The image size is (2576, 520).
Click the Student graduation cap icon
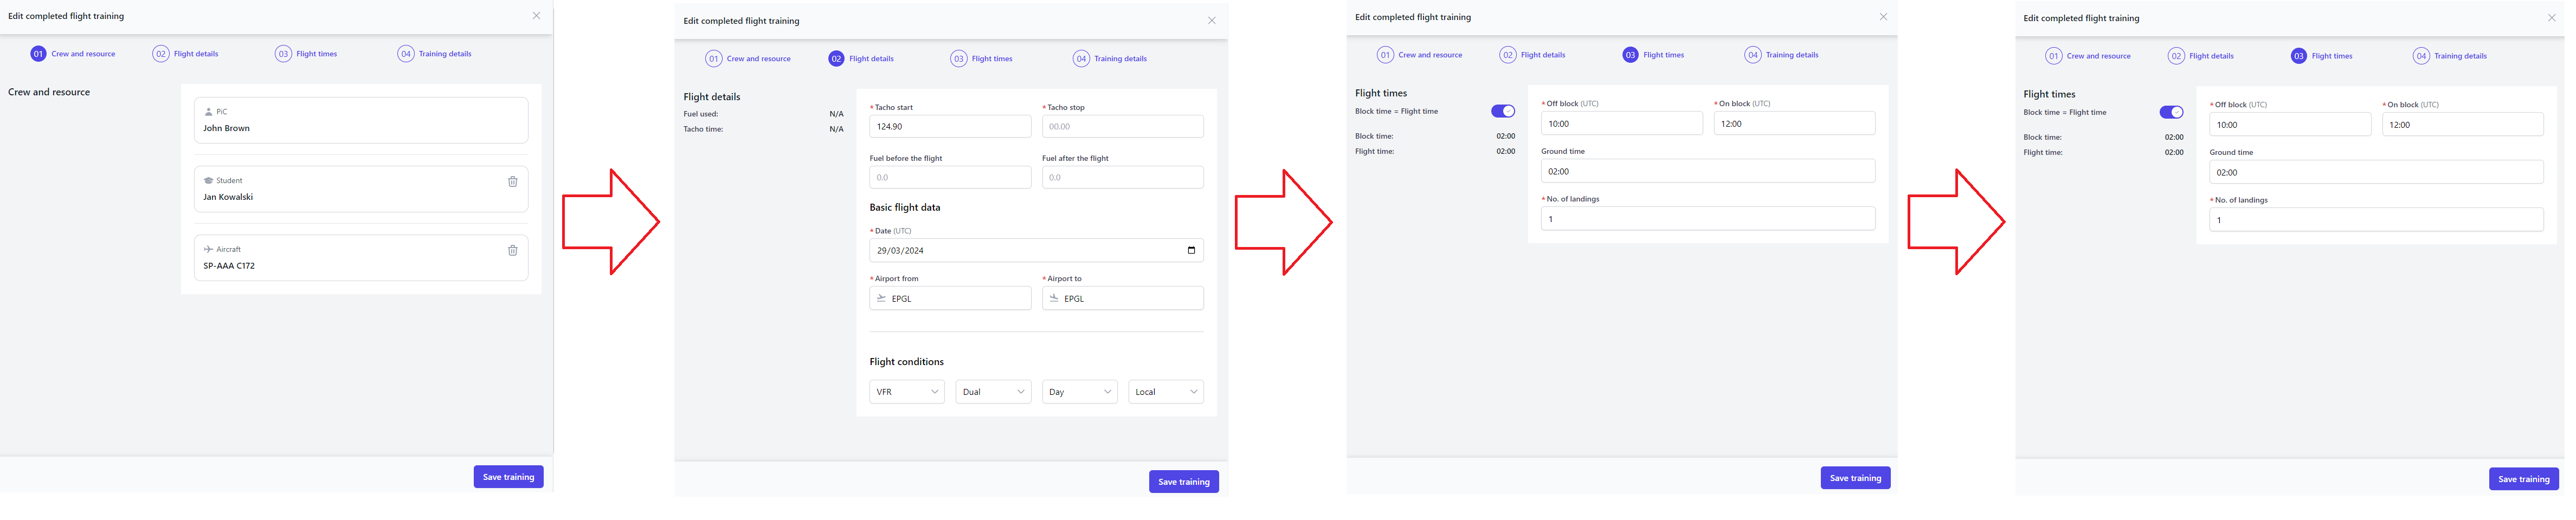208,181
